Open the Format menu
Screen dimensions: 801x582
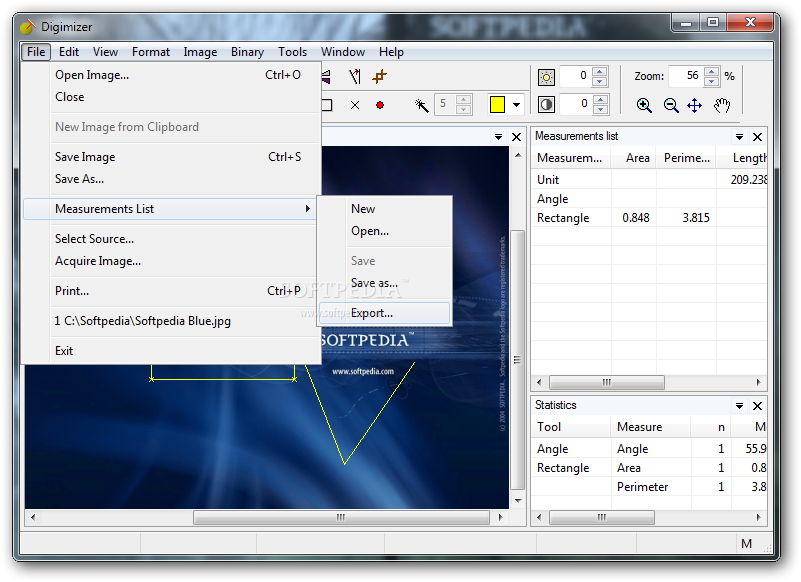(x=151, y=52)
